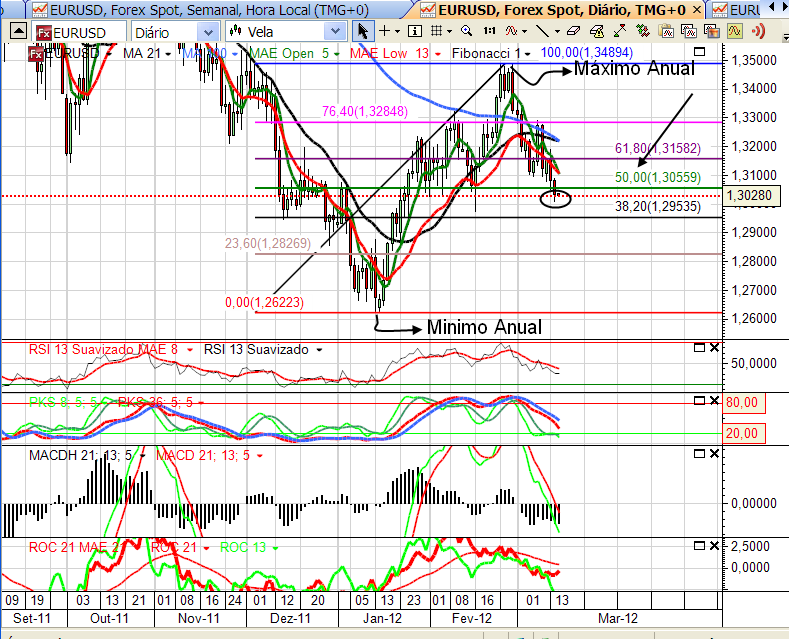Expand the line tool dropdown arrow
The width and height of the screenshot is (789, 639).
[557, 32]
